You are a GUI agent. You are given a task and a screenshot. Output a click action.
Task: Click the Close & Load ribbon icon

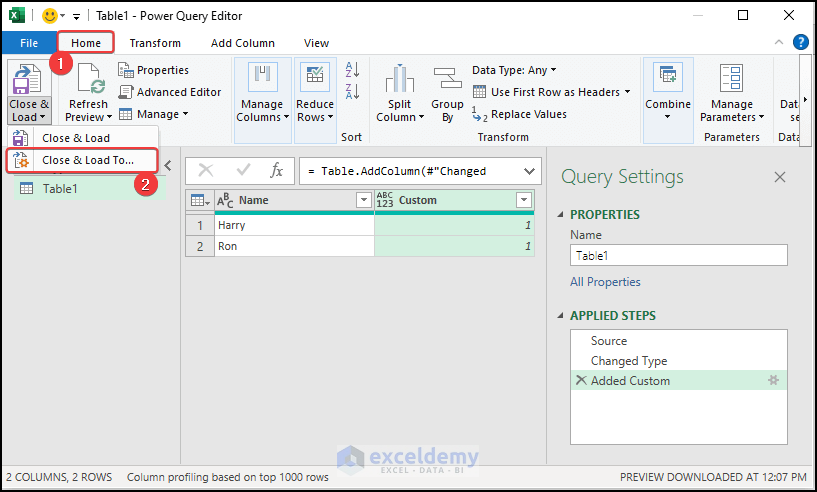pyautogui.click(x=27, y=80)
